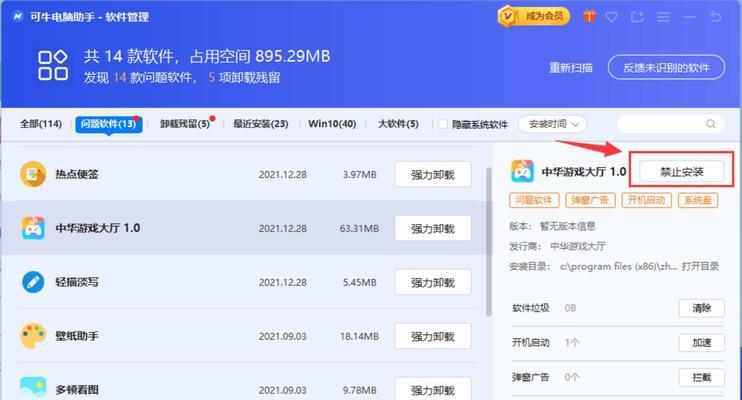The width and height of the screenshot is (742, 400).
Task: Click the 弹窗广告 orange tag
Action: [x=590, y=200]
